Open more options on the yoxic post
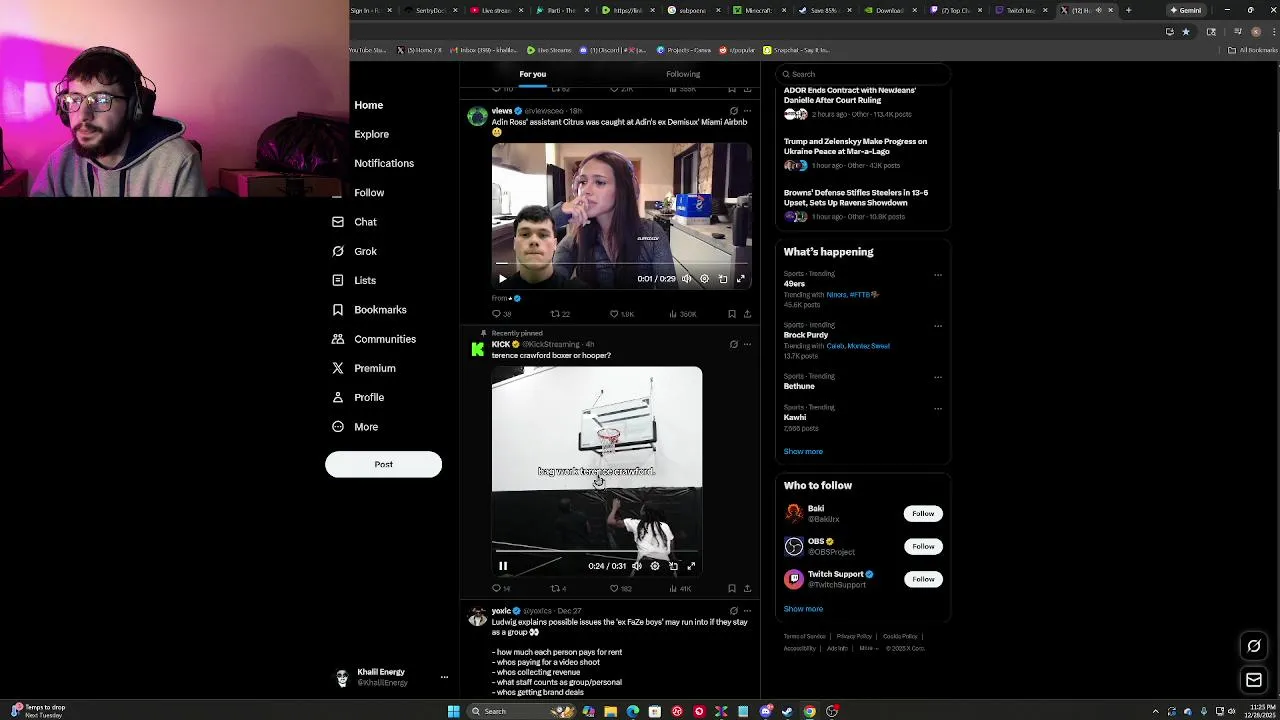Viewport: 1280px width, 720px height. coord(747,610)
